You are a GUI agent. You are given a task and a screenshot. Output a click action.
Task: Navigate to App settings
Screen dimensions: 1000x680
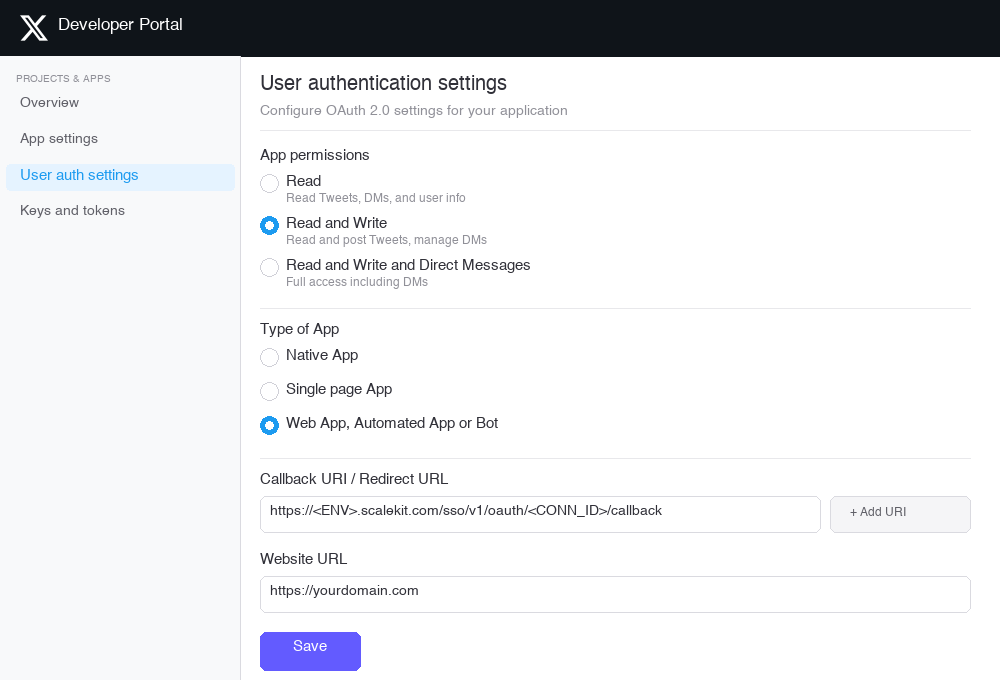pyautogui.click(x=58, y=138)
